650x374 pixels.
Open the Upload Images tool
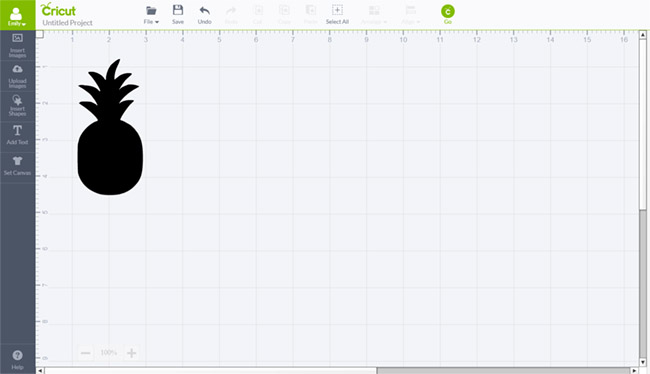[17, 76]
